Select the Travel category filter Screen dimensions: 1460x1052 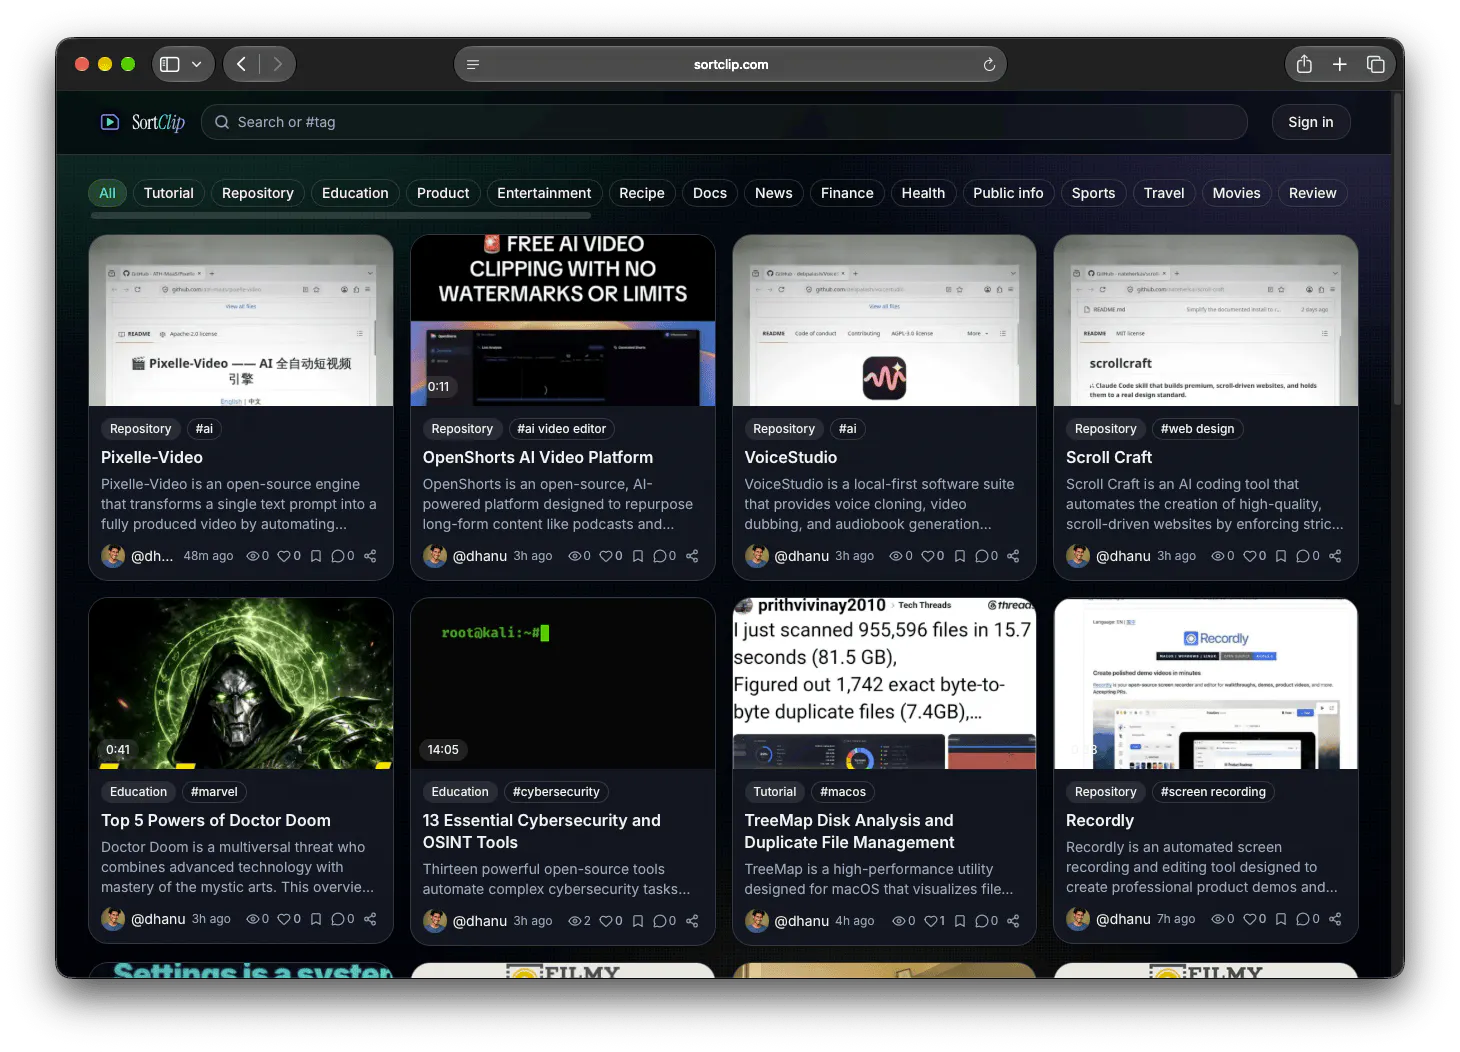pyautogui.click(x=1164, y=193)
